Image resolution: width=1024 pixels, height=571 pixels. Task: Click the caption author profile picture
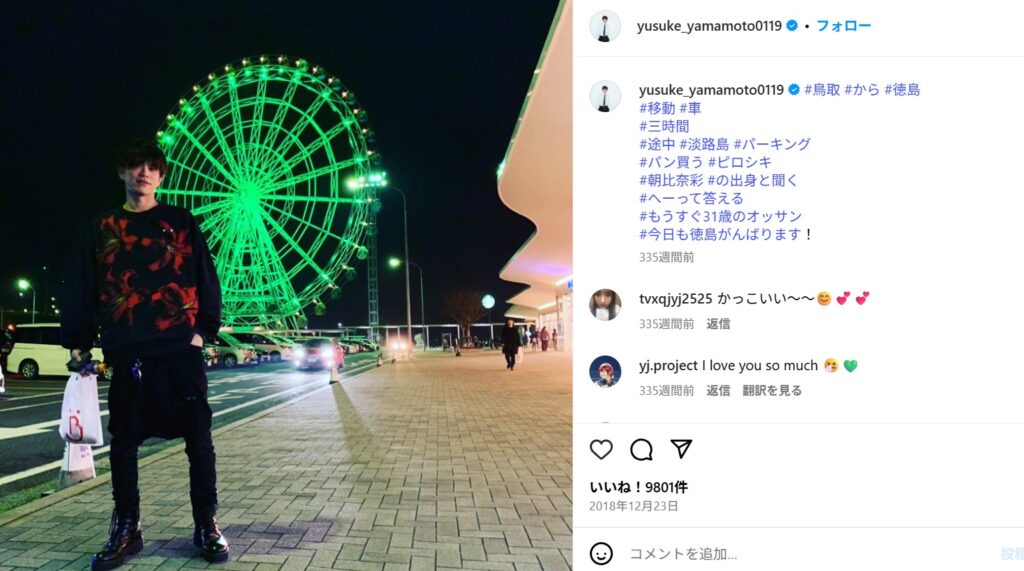pos(605,96)
